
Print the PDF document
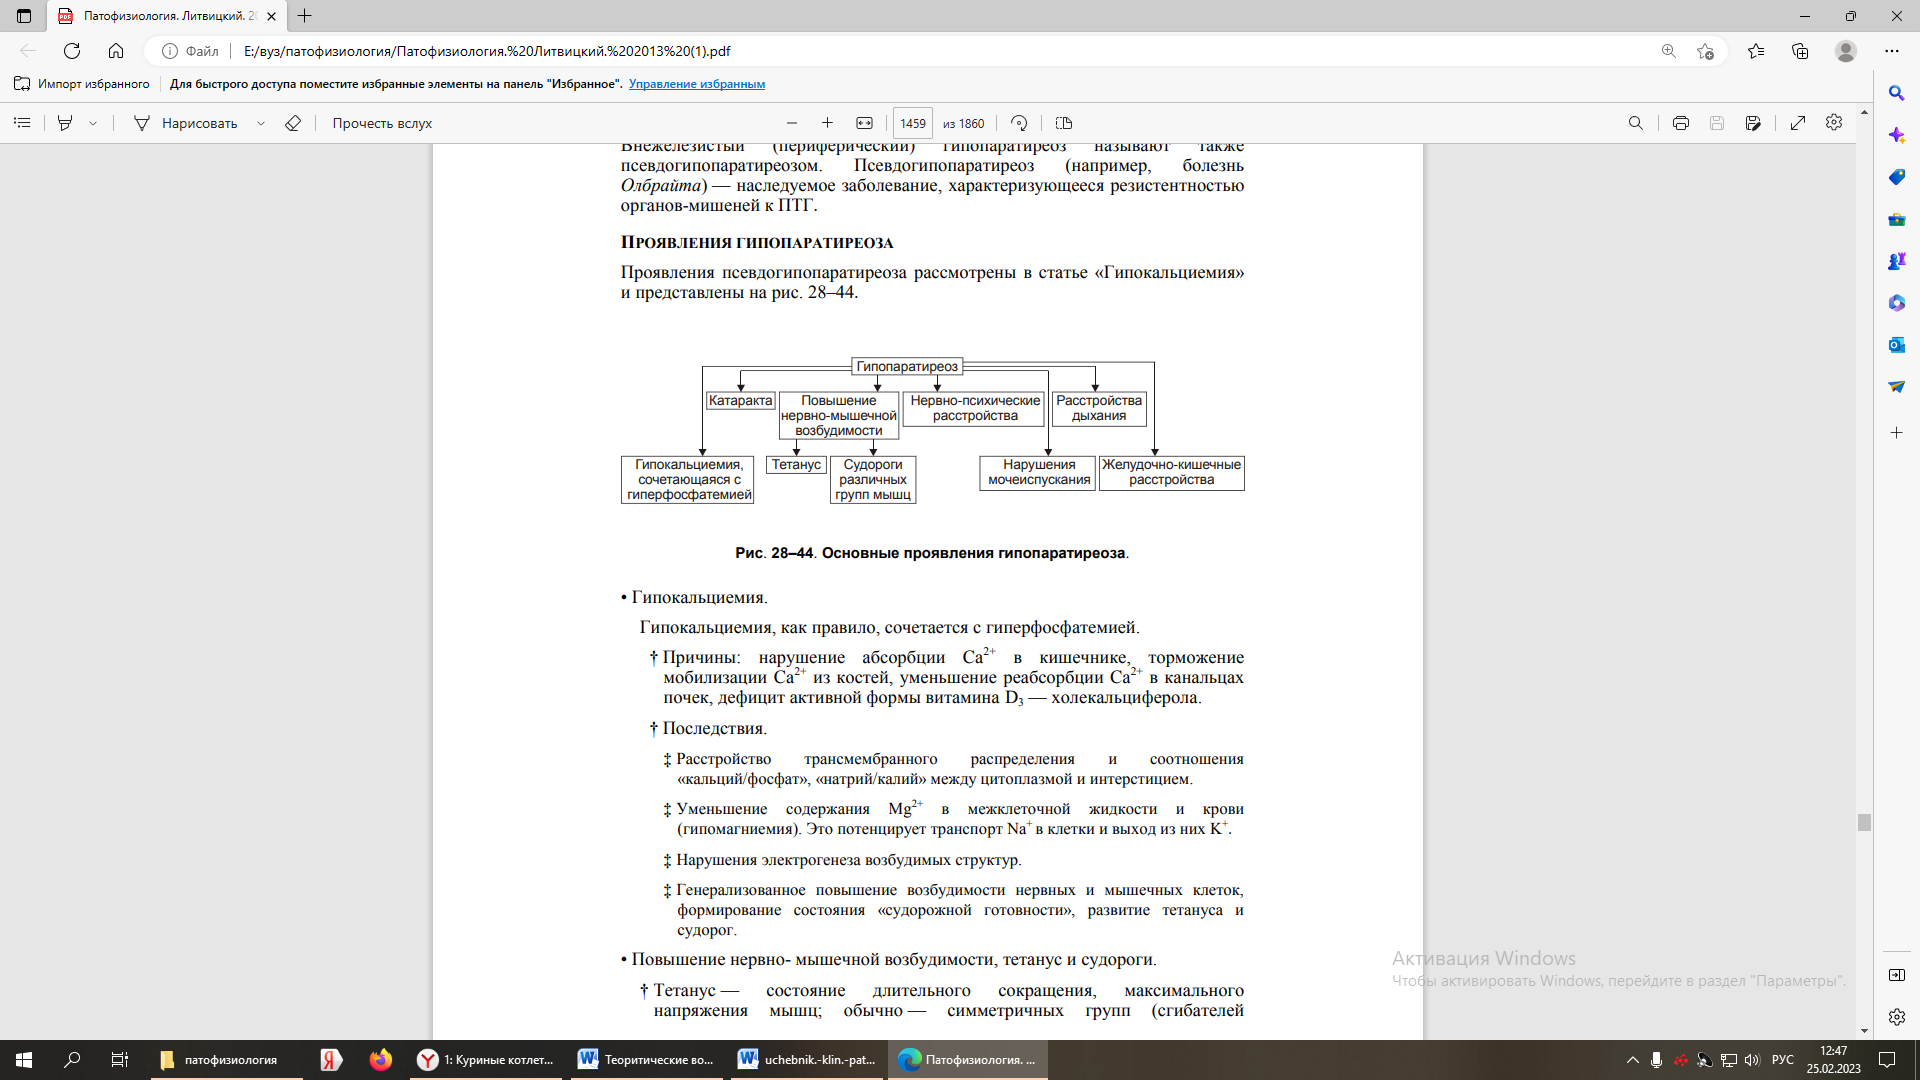point(1681,123)
